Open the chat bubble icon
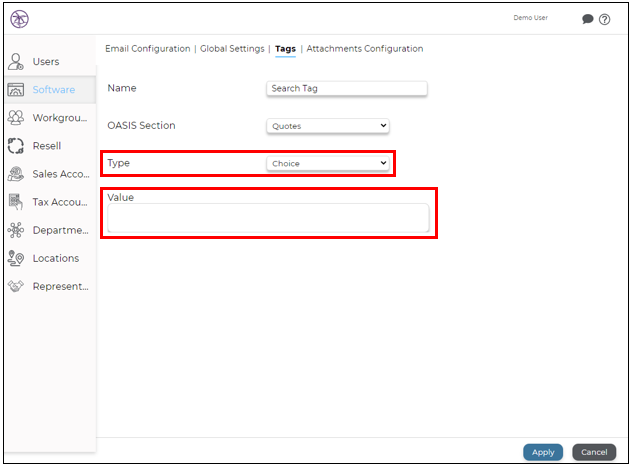The width and height of the screenshot is (634, 469). [x=588, y=19]
